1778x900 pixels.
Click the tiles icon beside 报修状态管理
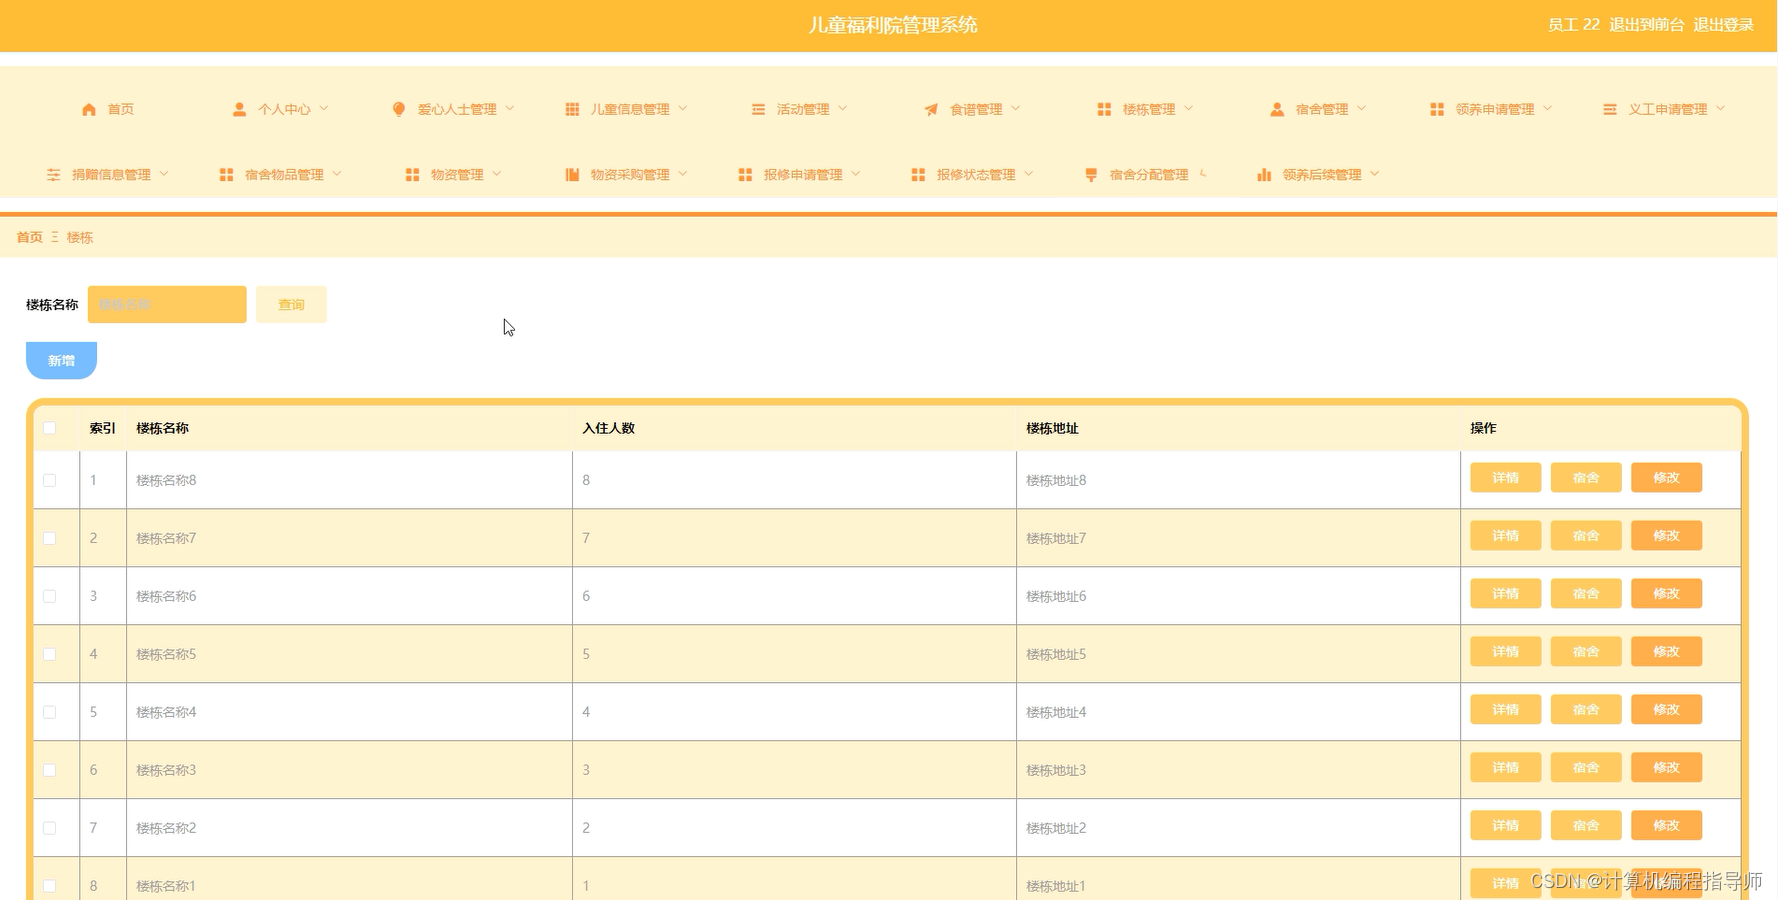918,174
